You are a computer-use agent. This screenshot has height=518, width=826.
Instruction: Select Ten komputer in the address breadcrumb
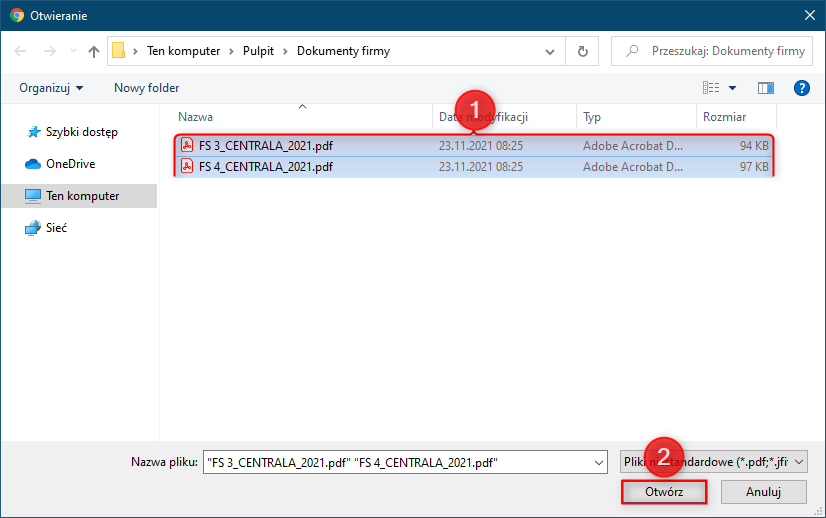[183, 51]
